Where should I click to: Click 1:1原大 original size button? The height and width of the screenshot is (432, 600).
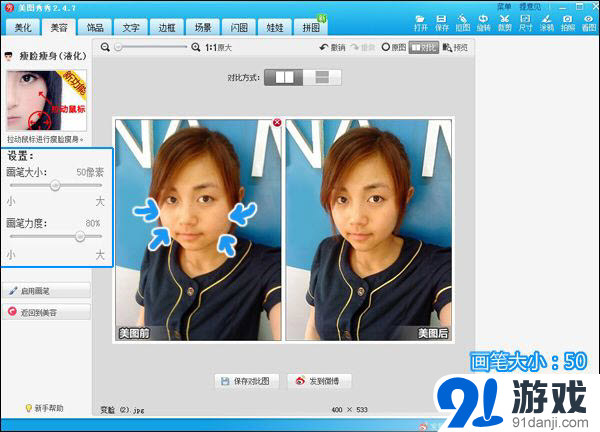(218, 47)
